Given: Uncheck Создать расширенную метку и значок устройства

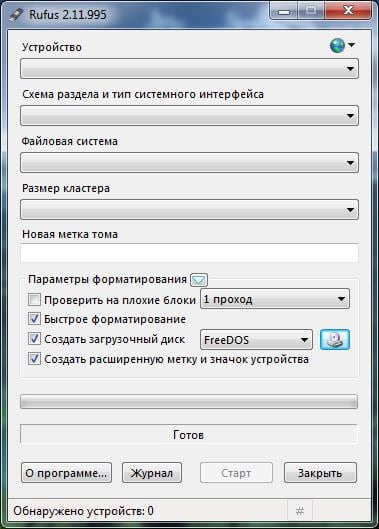Looking at the screenshot, I should click(x=34, y=359).
